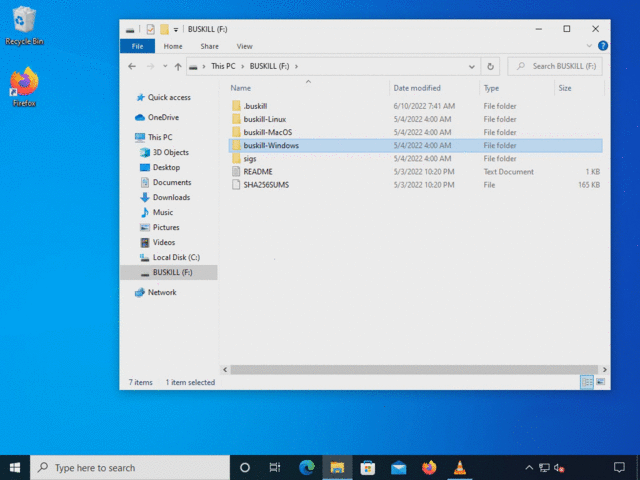Open the Action Center notifications icon
Screen dimensions: 640x480
(619, 467)
